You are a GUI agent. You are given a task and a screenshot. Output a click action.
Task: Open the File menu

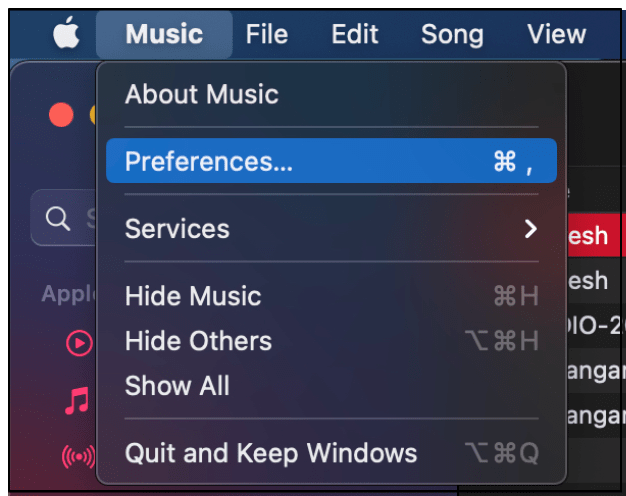[266, 35]
